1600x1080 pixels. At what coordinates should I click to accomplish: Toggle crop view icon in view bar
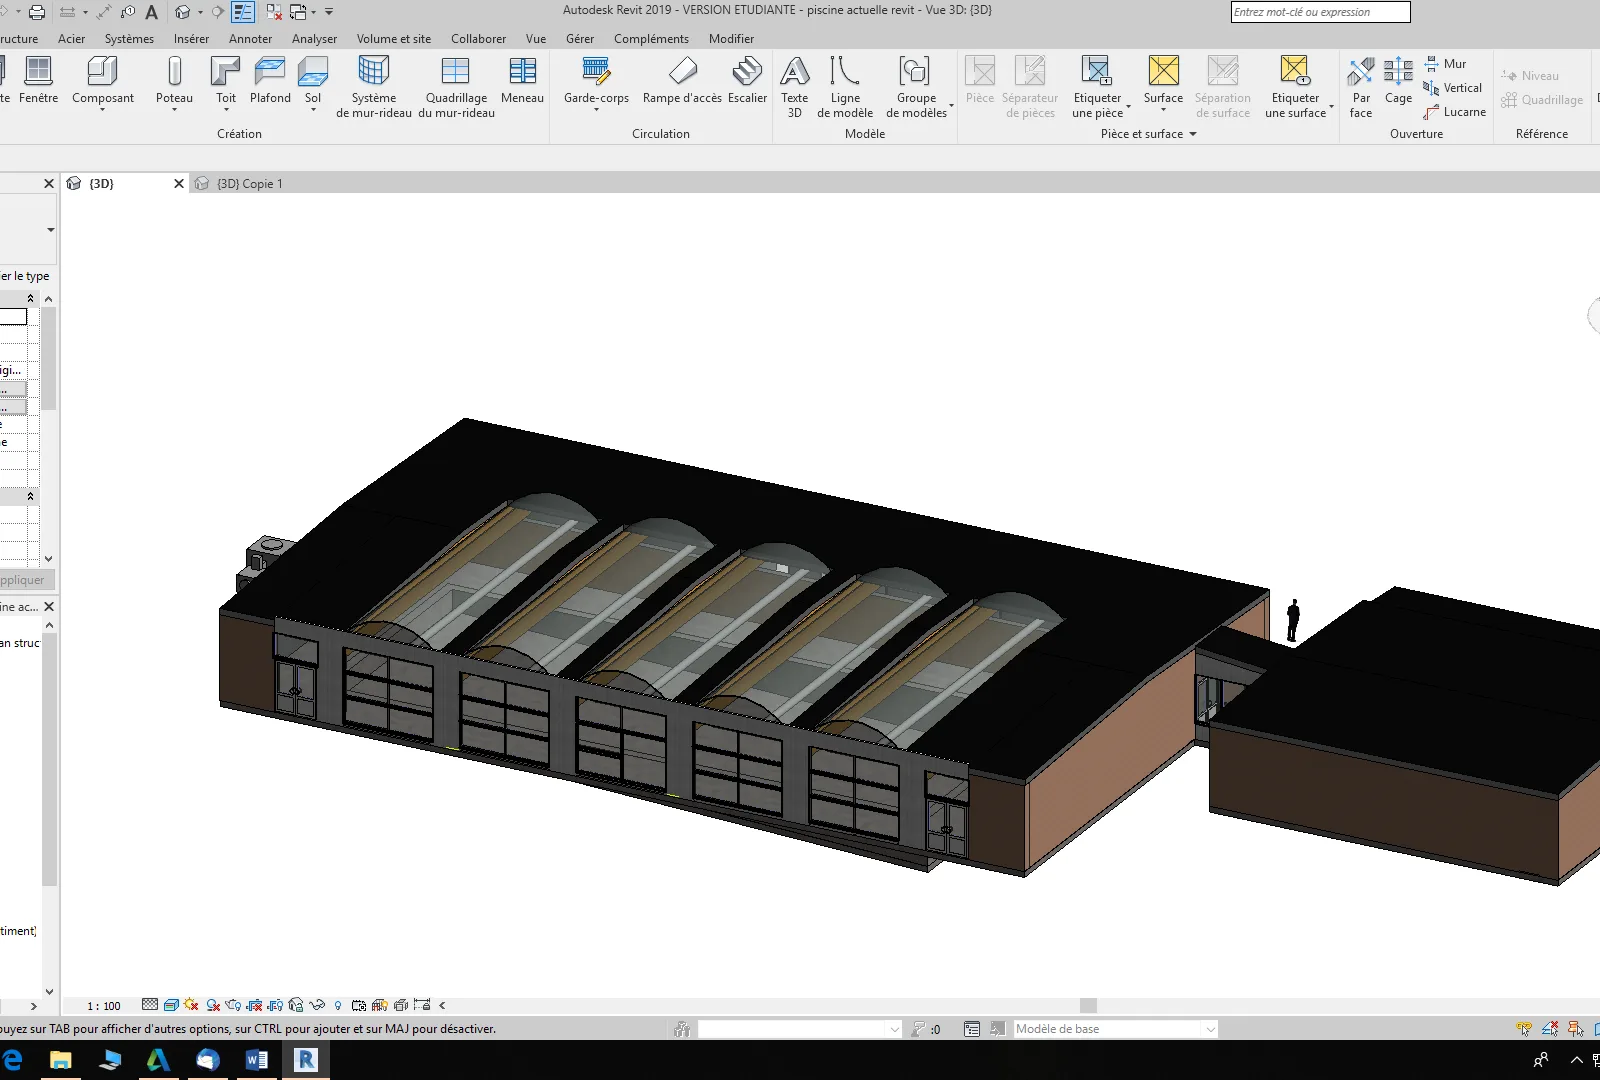click(x=255, y=1005)
